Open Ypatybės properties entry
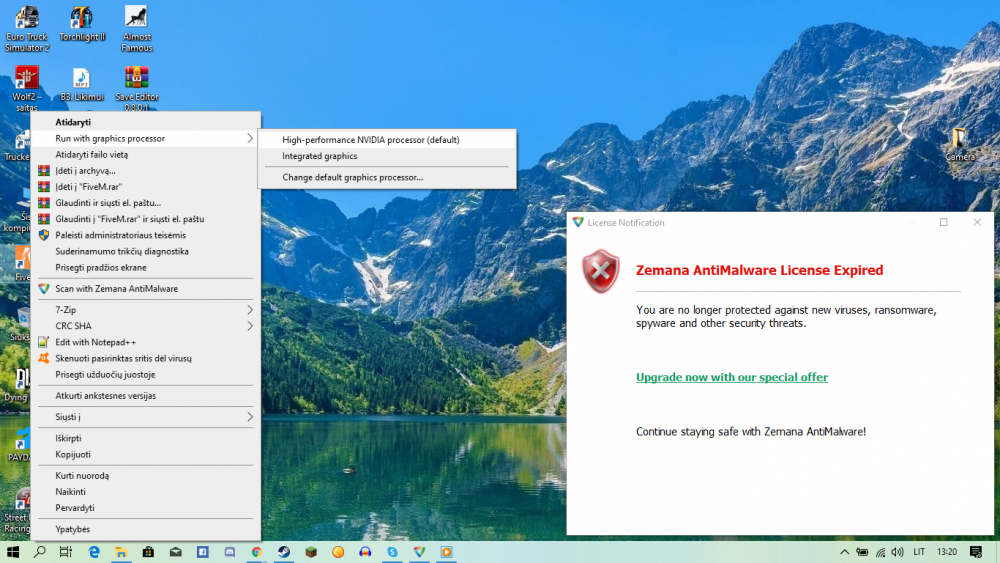Image resolution: width=1000 pixels, height=563 pixels. [x=146, y=529]
